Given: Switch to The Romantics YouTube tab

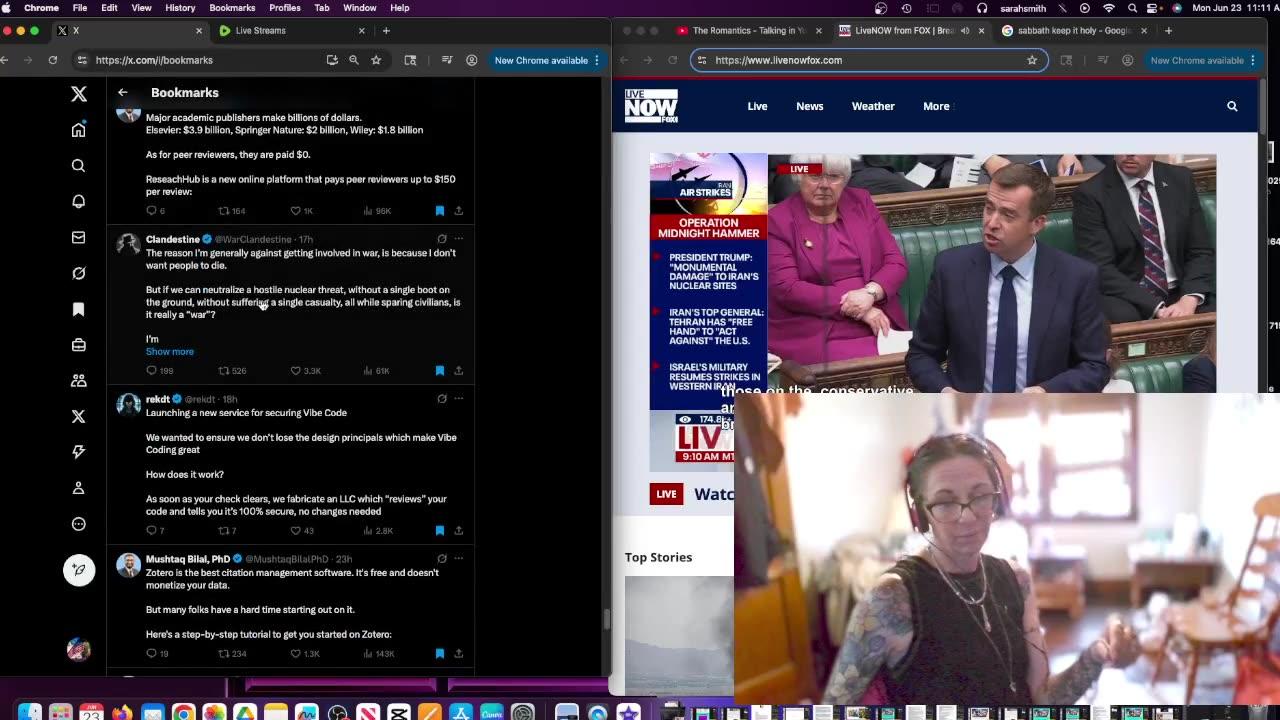Looking at the screenshot, I should (x=749, y=31).
